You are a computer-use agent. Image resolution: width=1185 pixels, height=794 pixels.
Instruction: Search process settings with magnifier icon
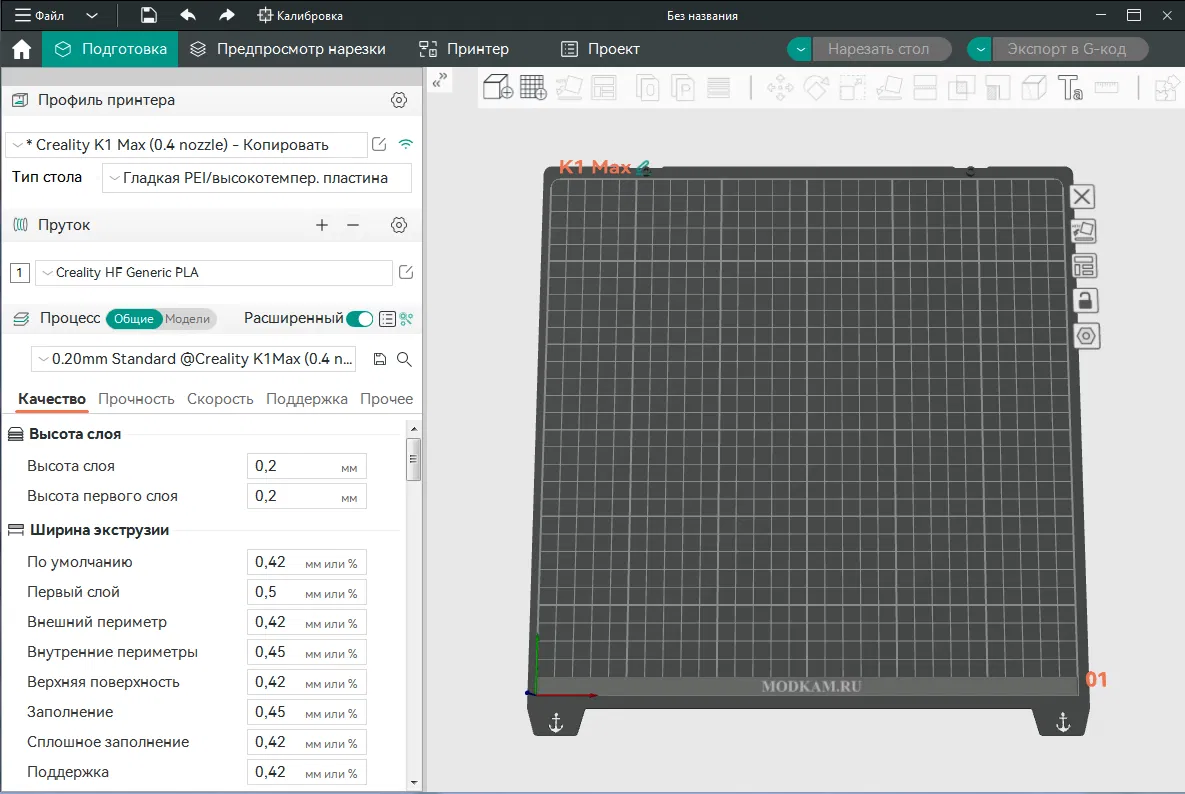point(404,359)
